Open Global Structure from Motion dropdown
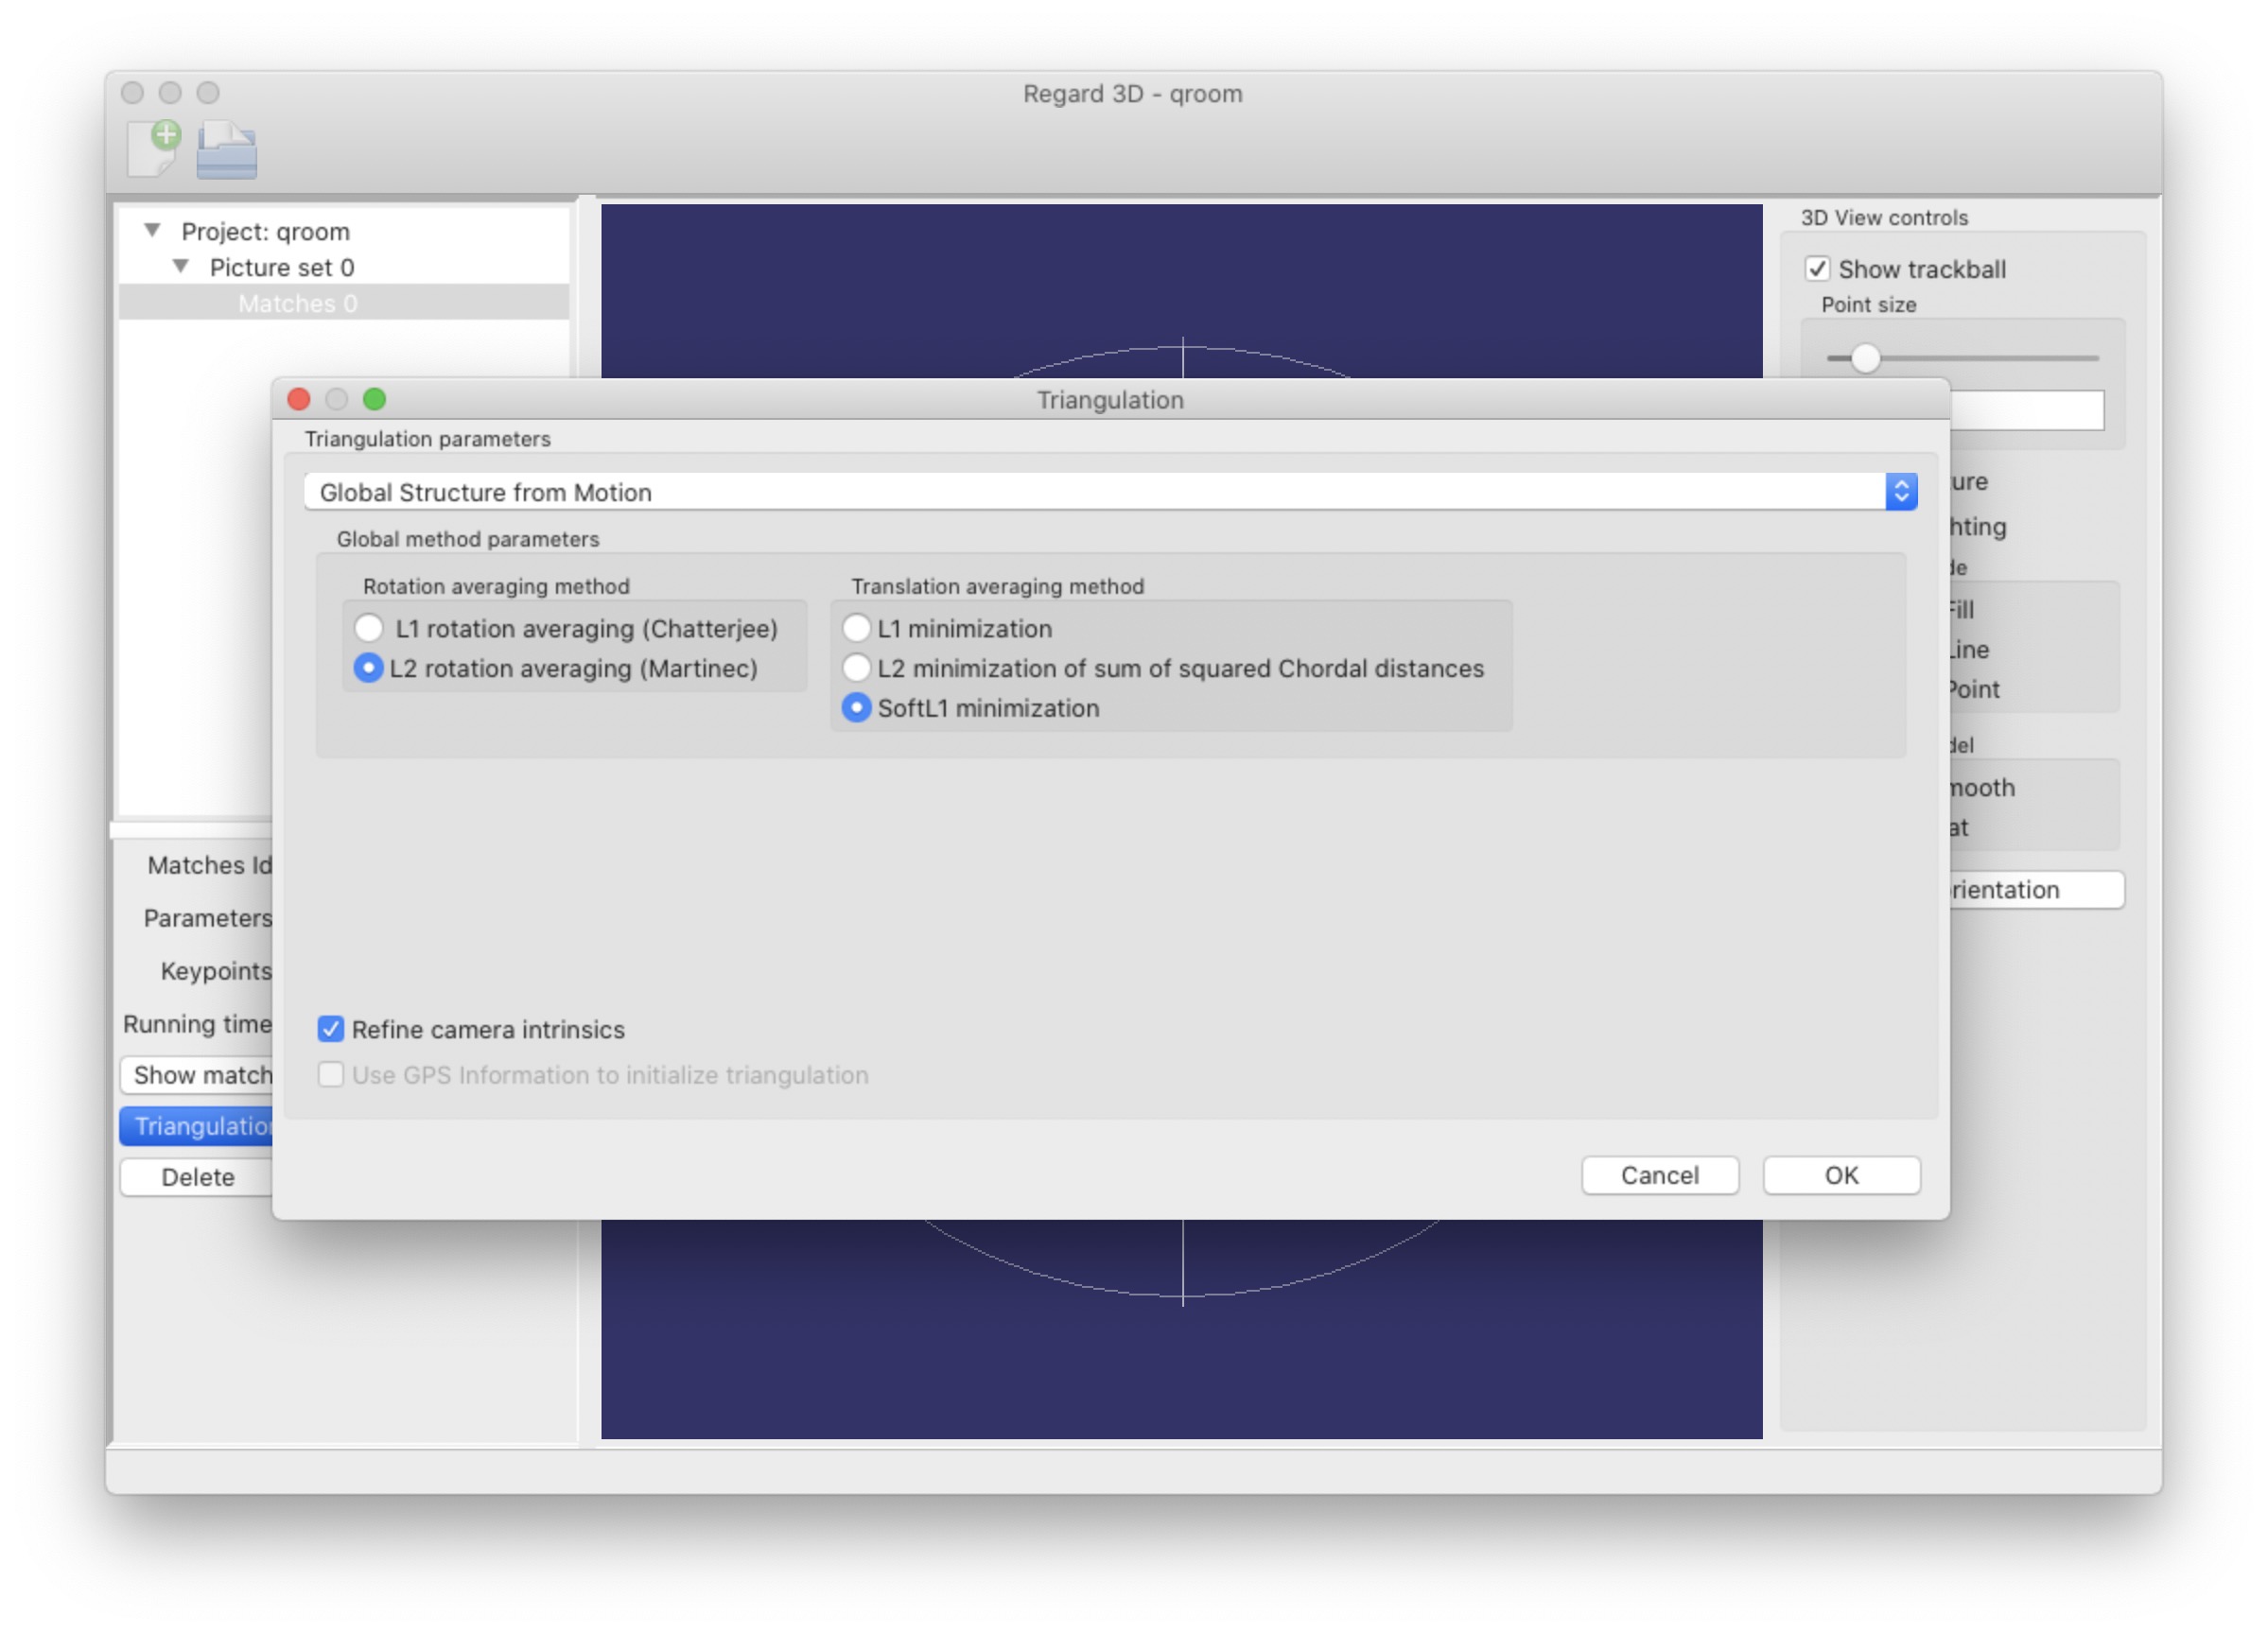The width and height of the screenshot is (2268, 1634). coord(1110,492)
